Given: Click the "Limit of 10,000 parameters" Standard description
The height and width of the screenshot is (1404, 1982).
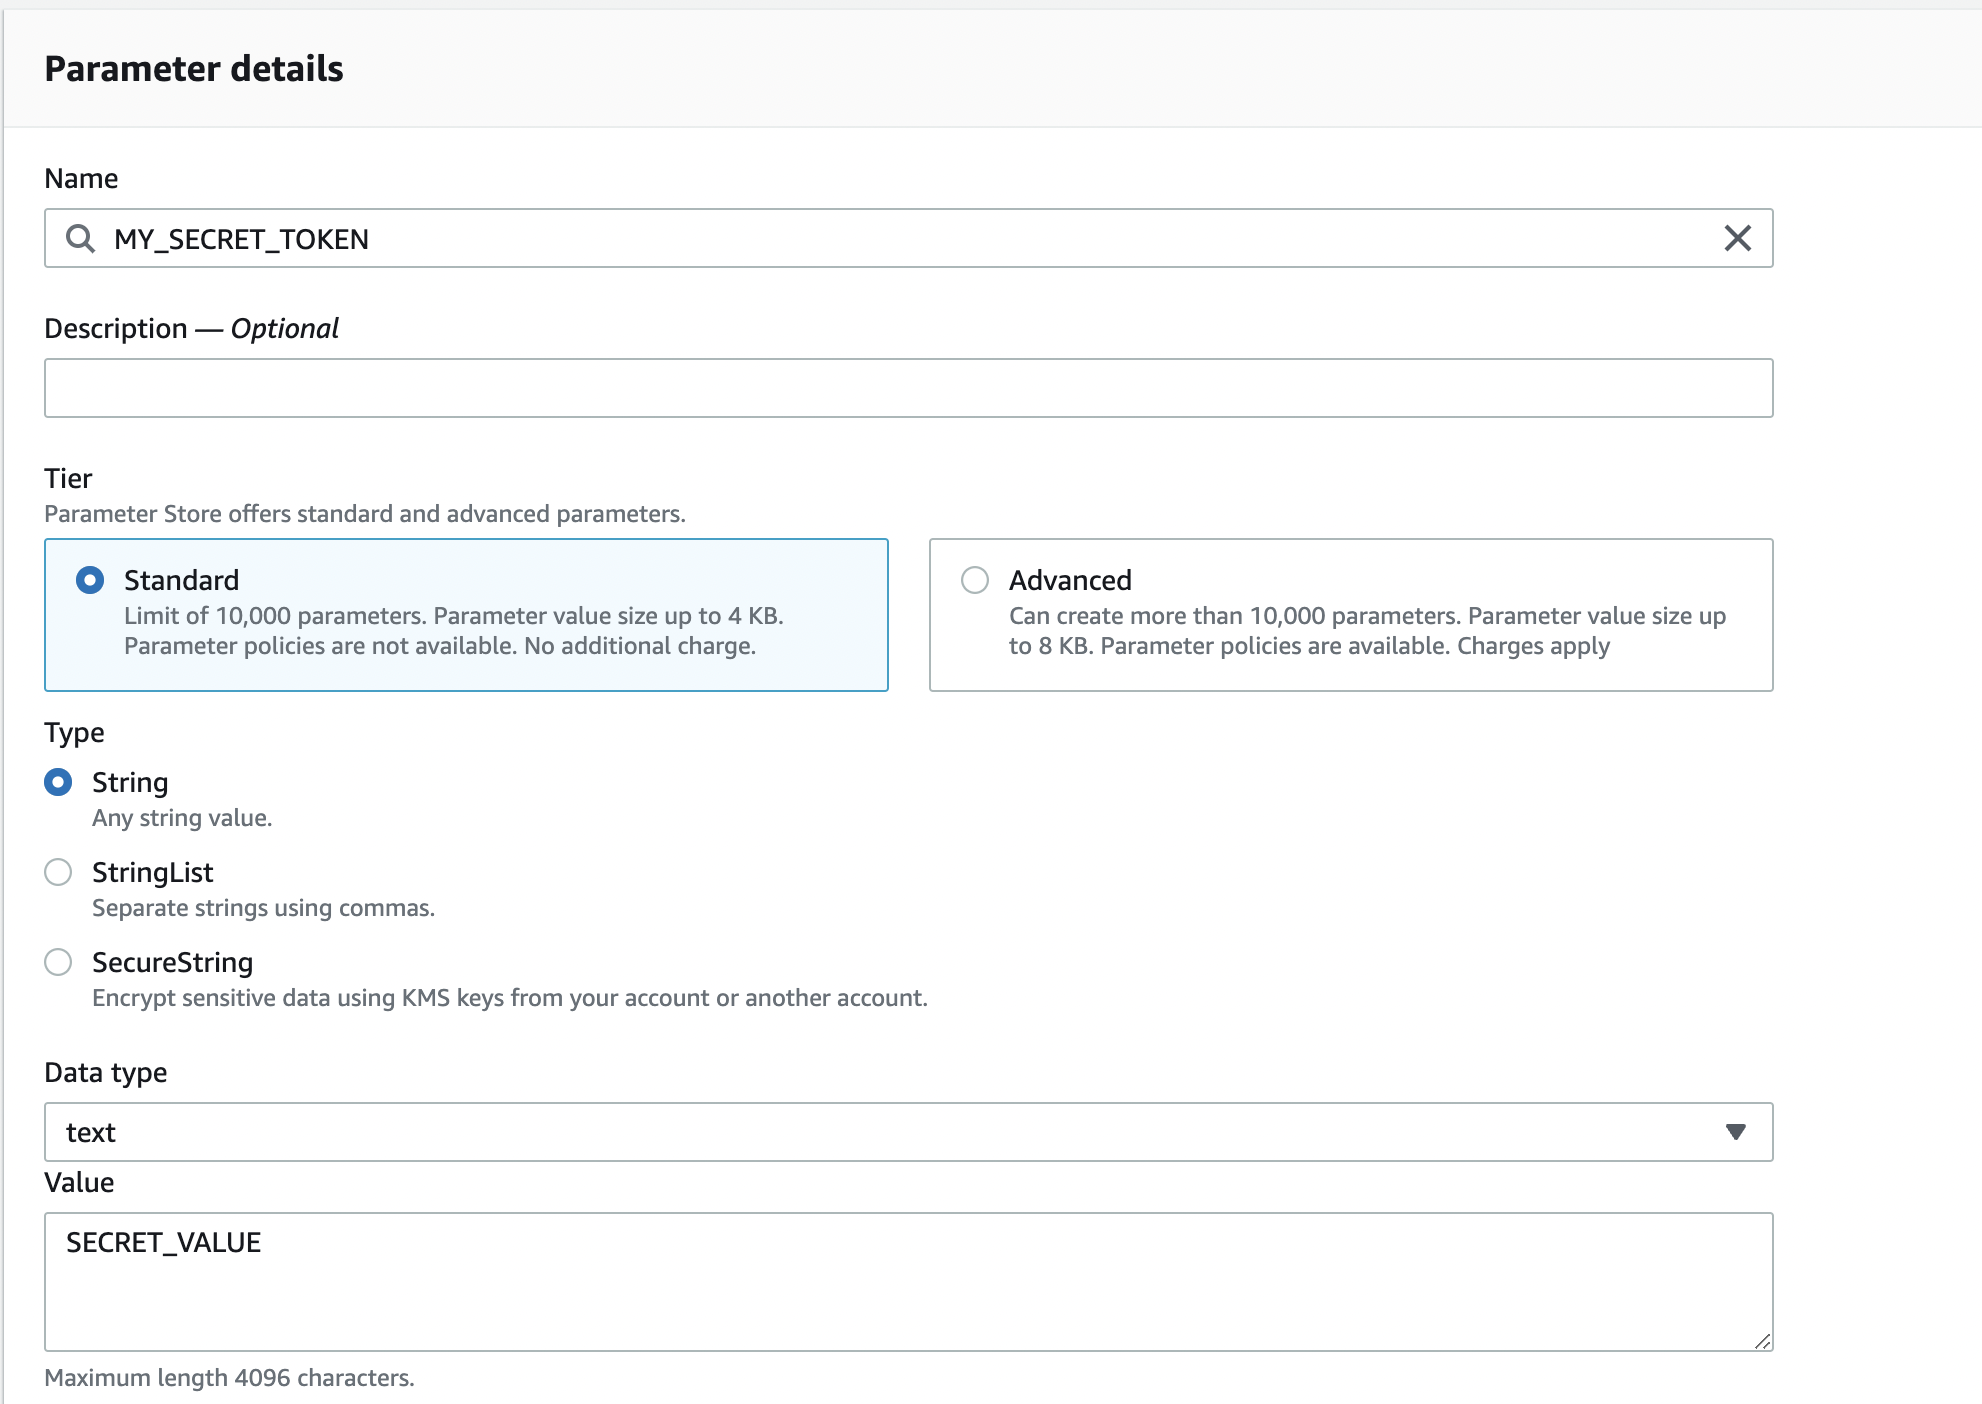Looking at the screenshot, I should point(454,631).
